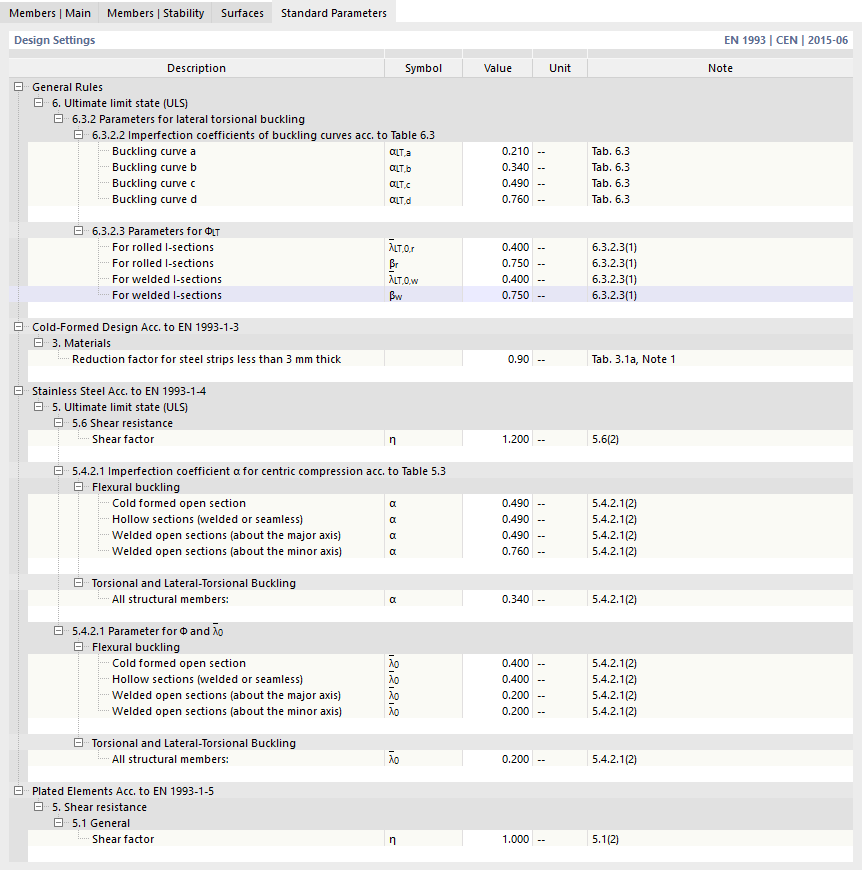Viewport: 862px width, 870px height.
Task: Edit the shear factor η value 1.200
Action: tap(497, 439)
